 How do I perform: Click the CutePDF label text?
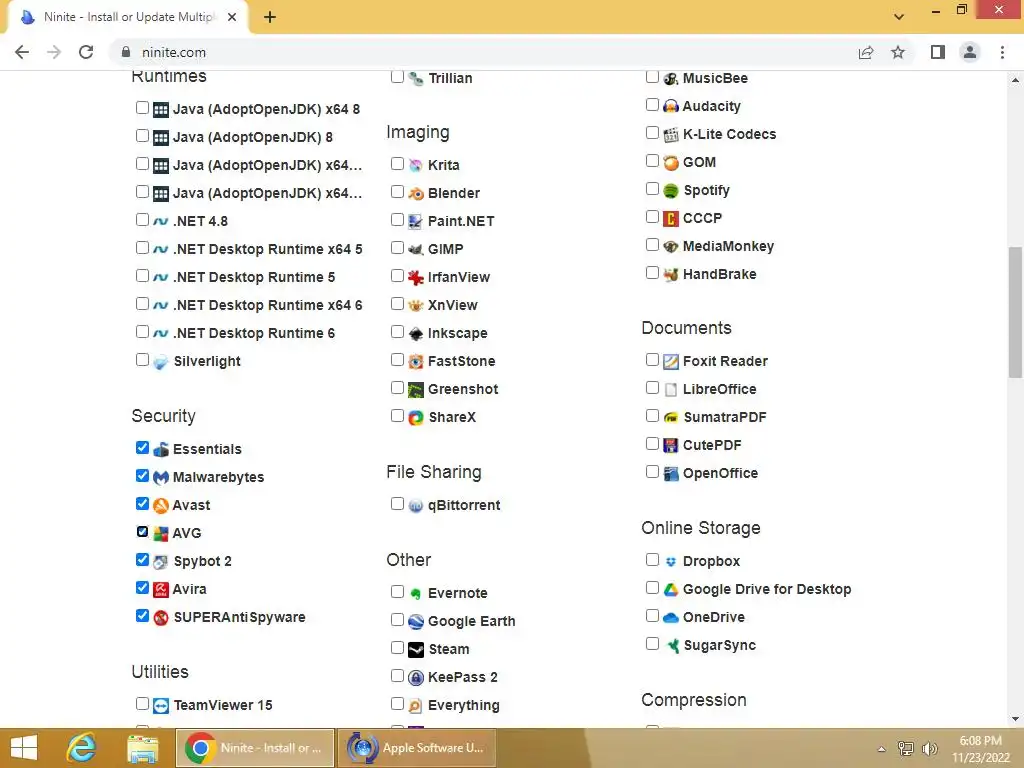tap(712, 445)
